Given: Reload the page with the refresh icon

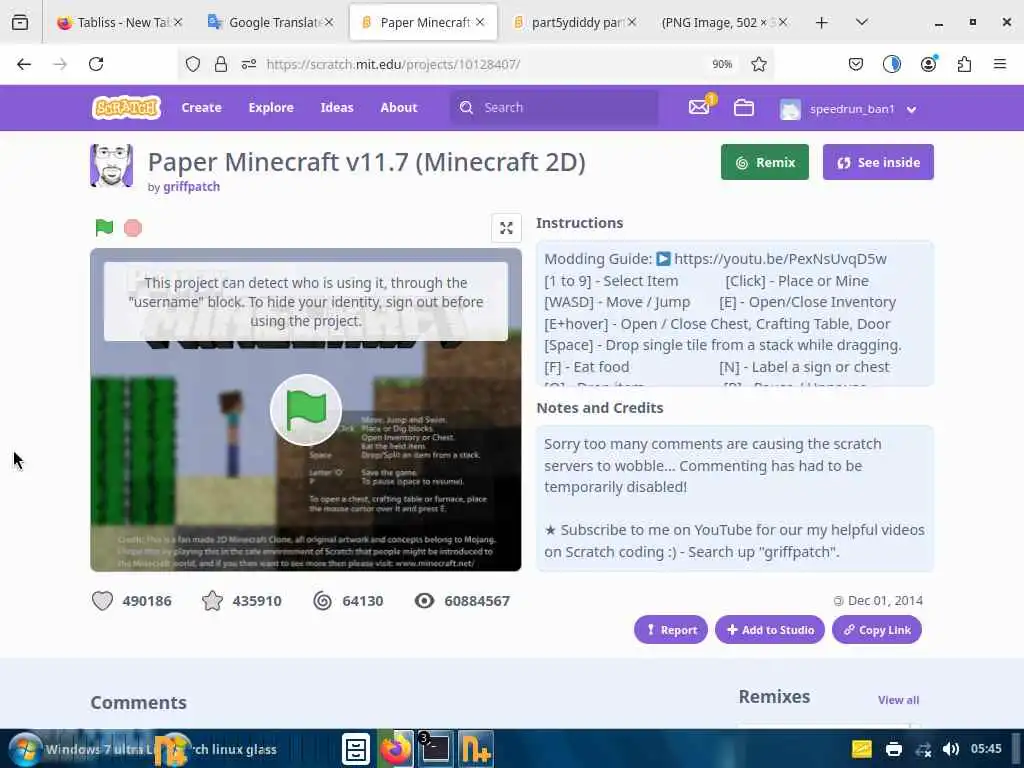Looking at the screenshot, I should point(96,64).
